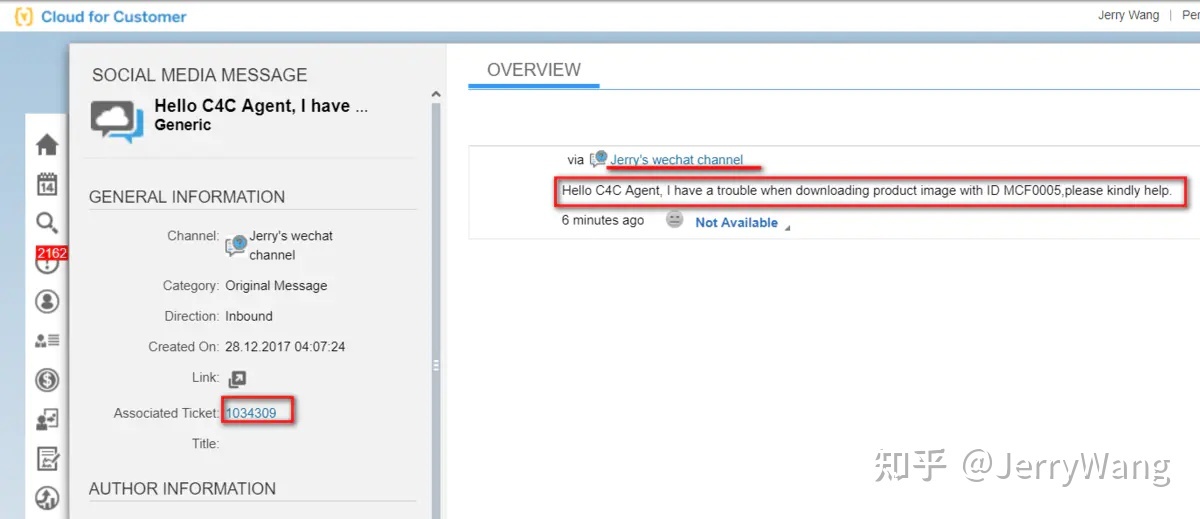Image resolution: width=1200 pixels, height=519 pixels.
Task: Click the Search magnifier icon in sidebar
Action: (x=47, y=223)
